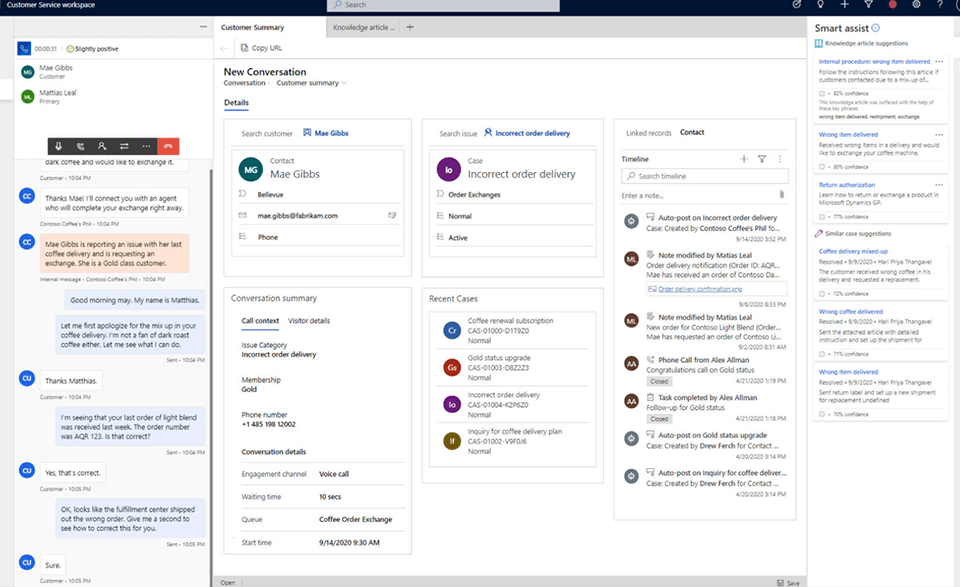Click the transfer call arrows icon
This screenshot has height=587, width=960.
[x=124, y=146]
